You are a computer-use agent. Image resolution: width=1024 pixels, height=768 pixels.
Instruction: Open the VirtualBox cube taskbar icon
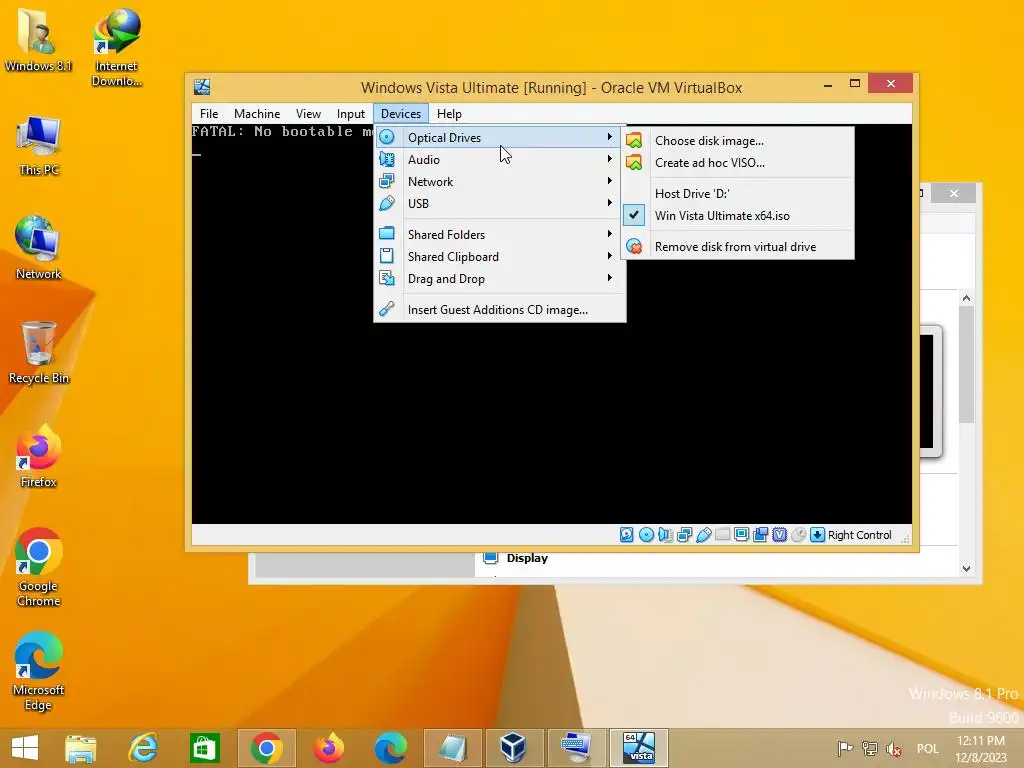tap(513, 748)
